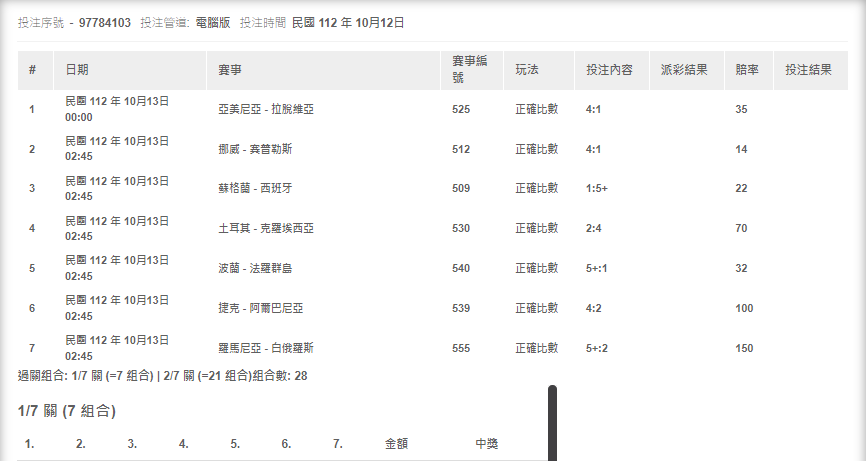Click event number 555

coord(461,348)
